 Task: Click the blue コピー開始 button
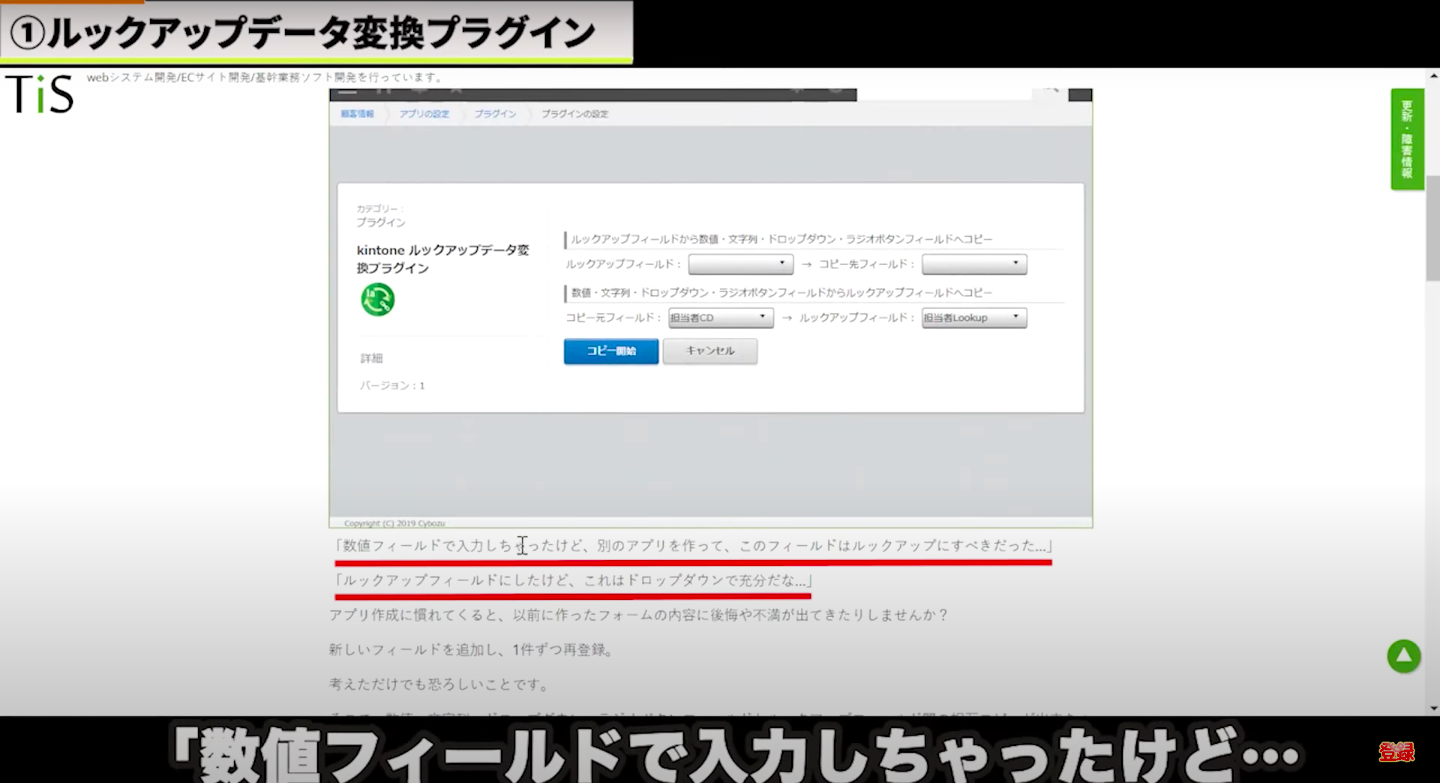[x=611, y=351]
